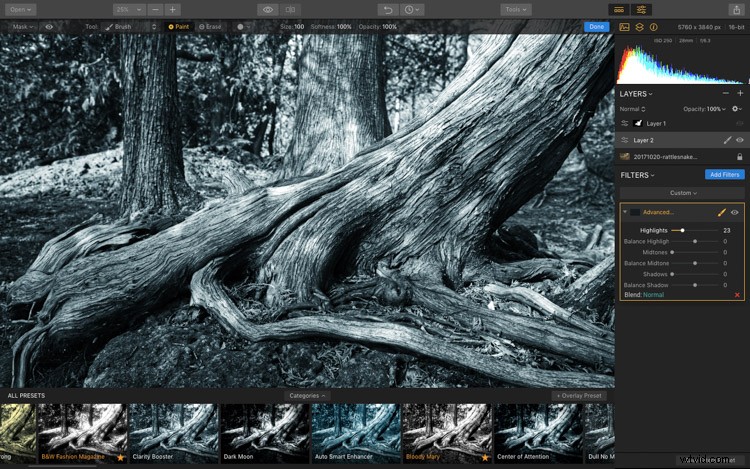The image size is (750, 469).
Task: Toggle the side panel sliders icon
Action: (x=641, y=10)
